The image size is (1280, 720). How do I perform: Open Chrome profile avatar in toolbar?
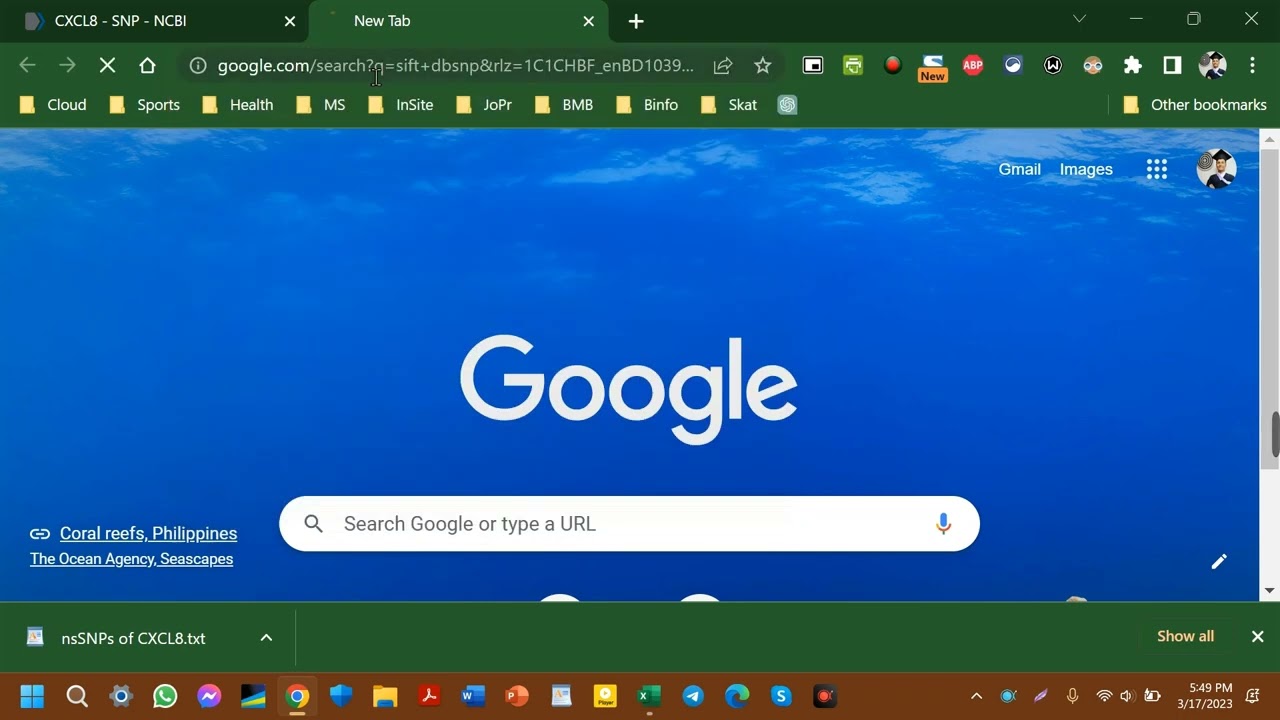tap(1212, 65)
